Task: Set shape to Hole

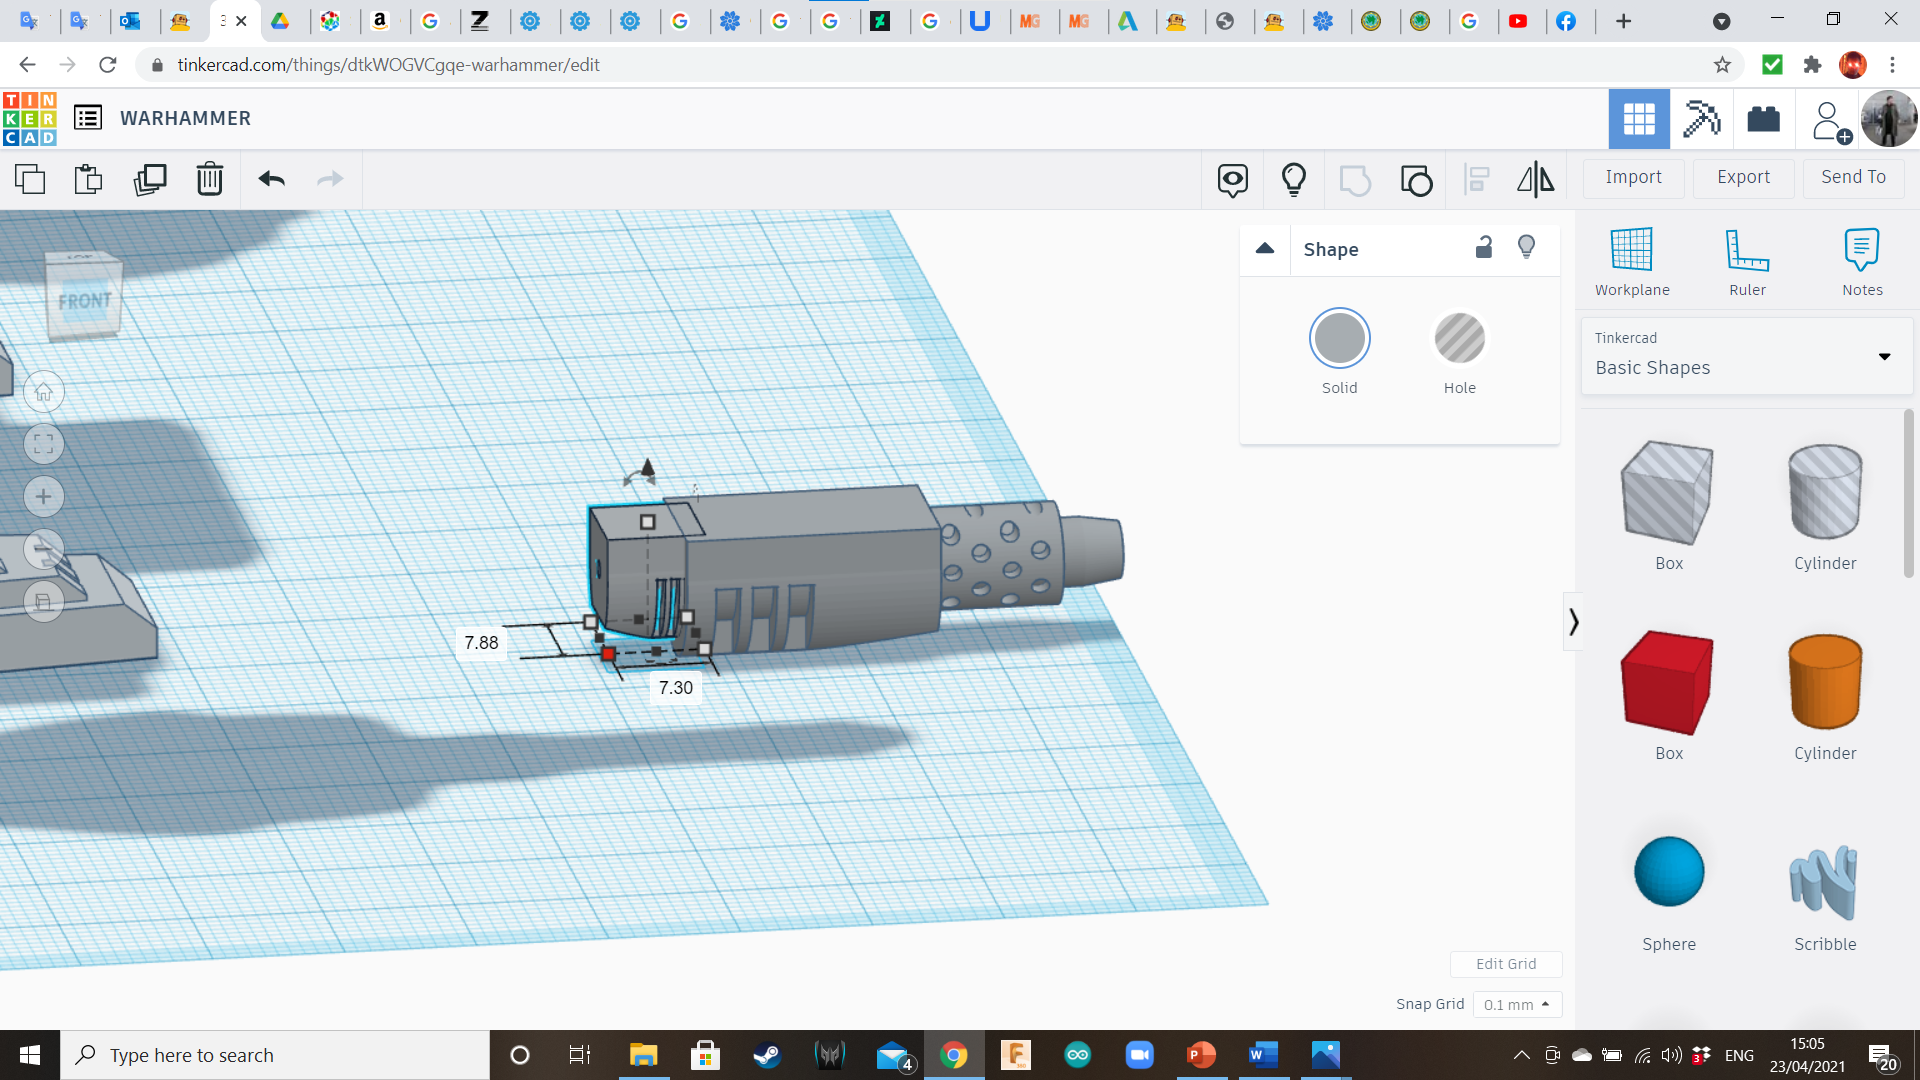Action: tap(1459, 339)
